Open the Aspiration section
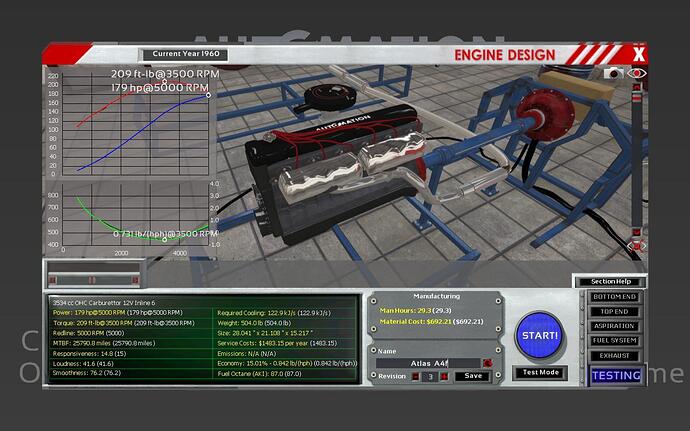690x431 pixels. 614,326
